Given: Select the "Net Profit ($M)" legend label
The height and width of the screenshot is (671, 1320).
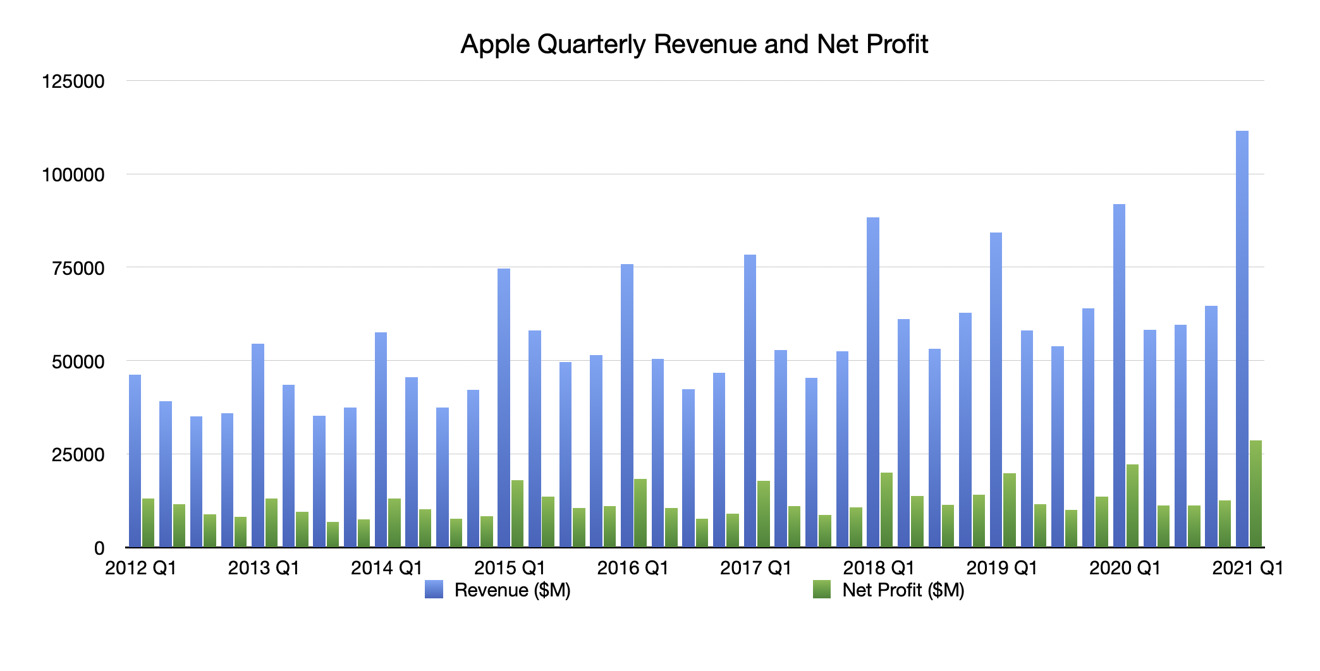Looking at the screenshot, I should (x=903, y=590).
